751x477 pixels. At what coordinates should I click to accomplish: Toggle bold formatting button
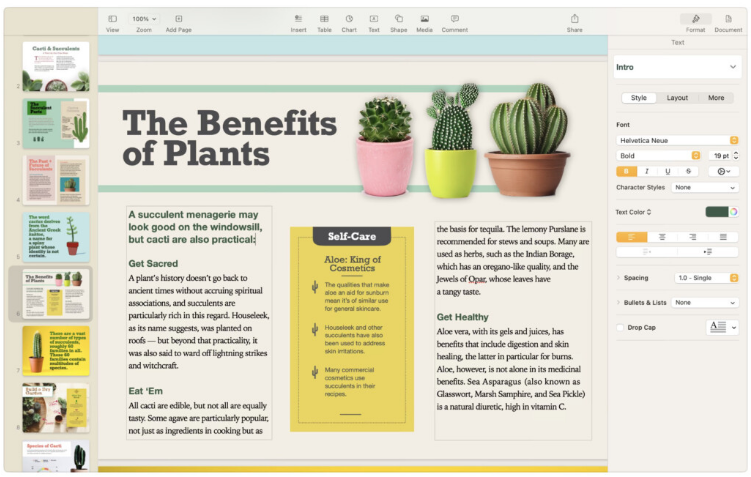[628, 171]
